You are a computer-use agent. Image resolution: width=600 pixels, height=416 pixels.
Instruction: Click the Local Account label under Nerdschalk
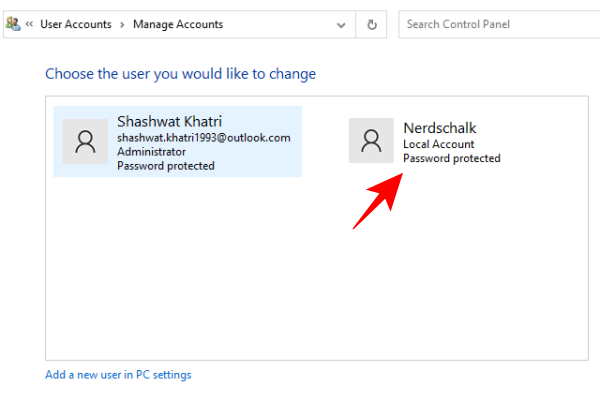pyautogui.click(x=437, y=144)
